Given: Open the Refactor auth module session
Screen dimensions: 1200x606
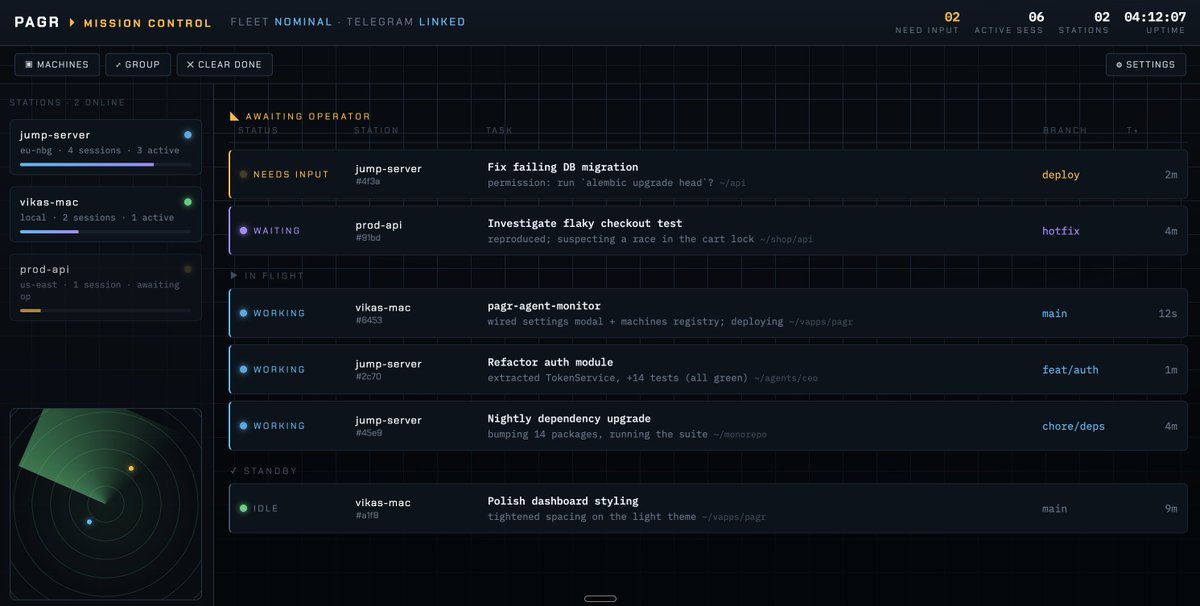Looking at the screenshot, I should (708, 369).
